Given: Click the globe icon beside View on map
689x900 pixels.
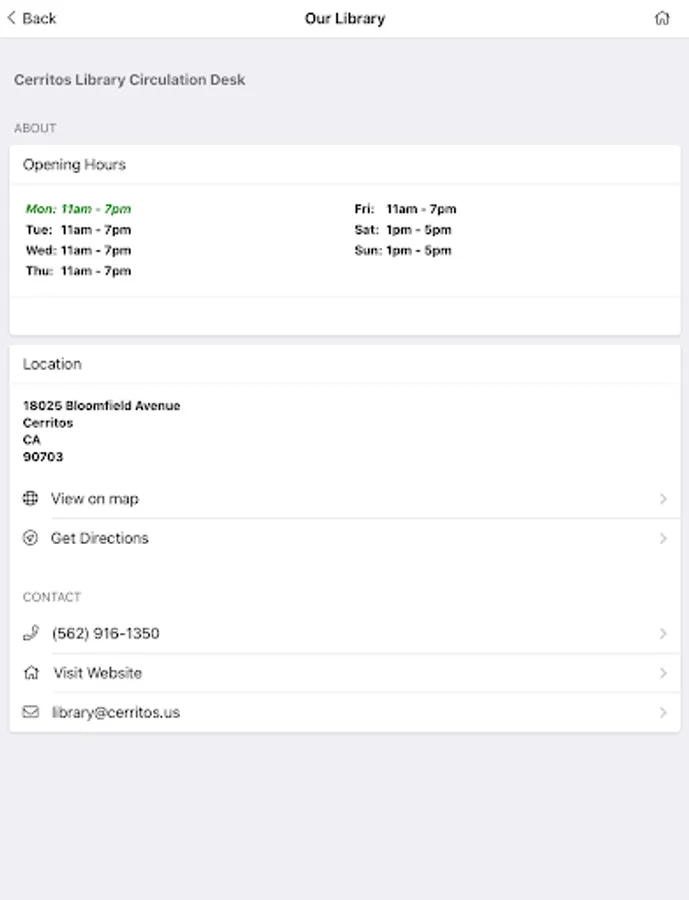Looking at the screenshot, I should tap(30, 499).
